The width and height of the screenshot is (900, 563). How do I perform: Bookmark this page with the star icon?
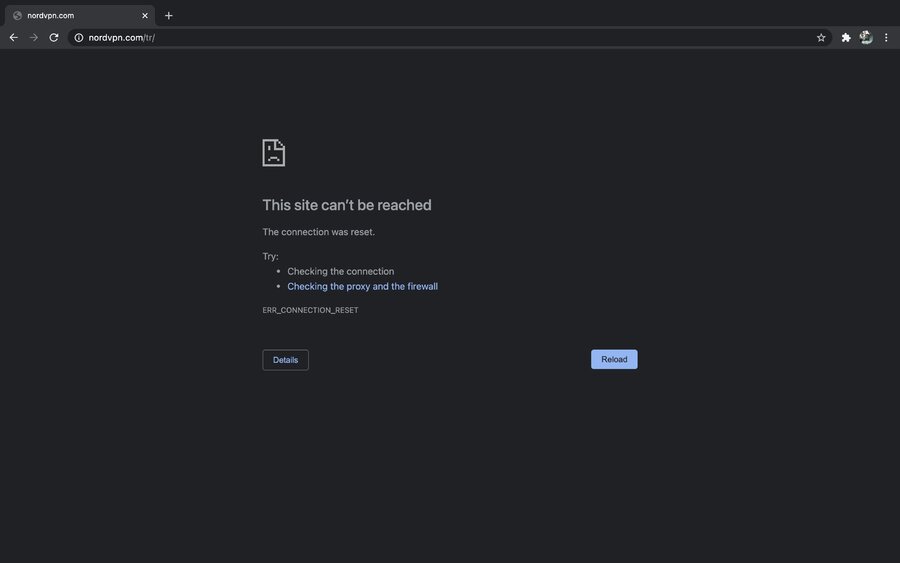pos(821,38)
